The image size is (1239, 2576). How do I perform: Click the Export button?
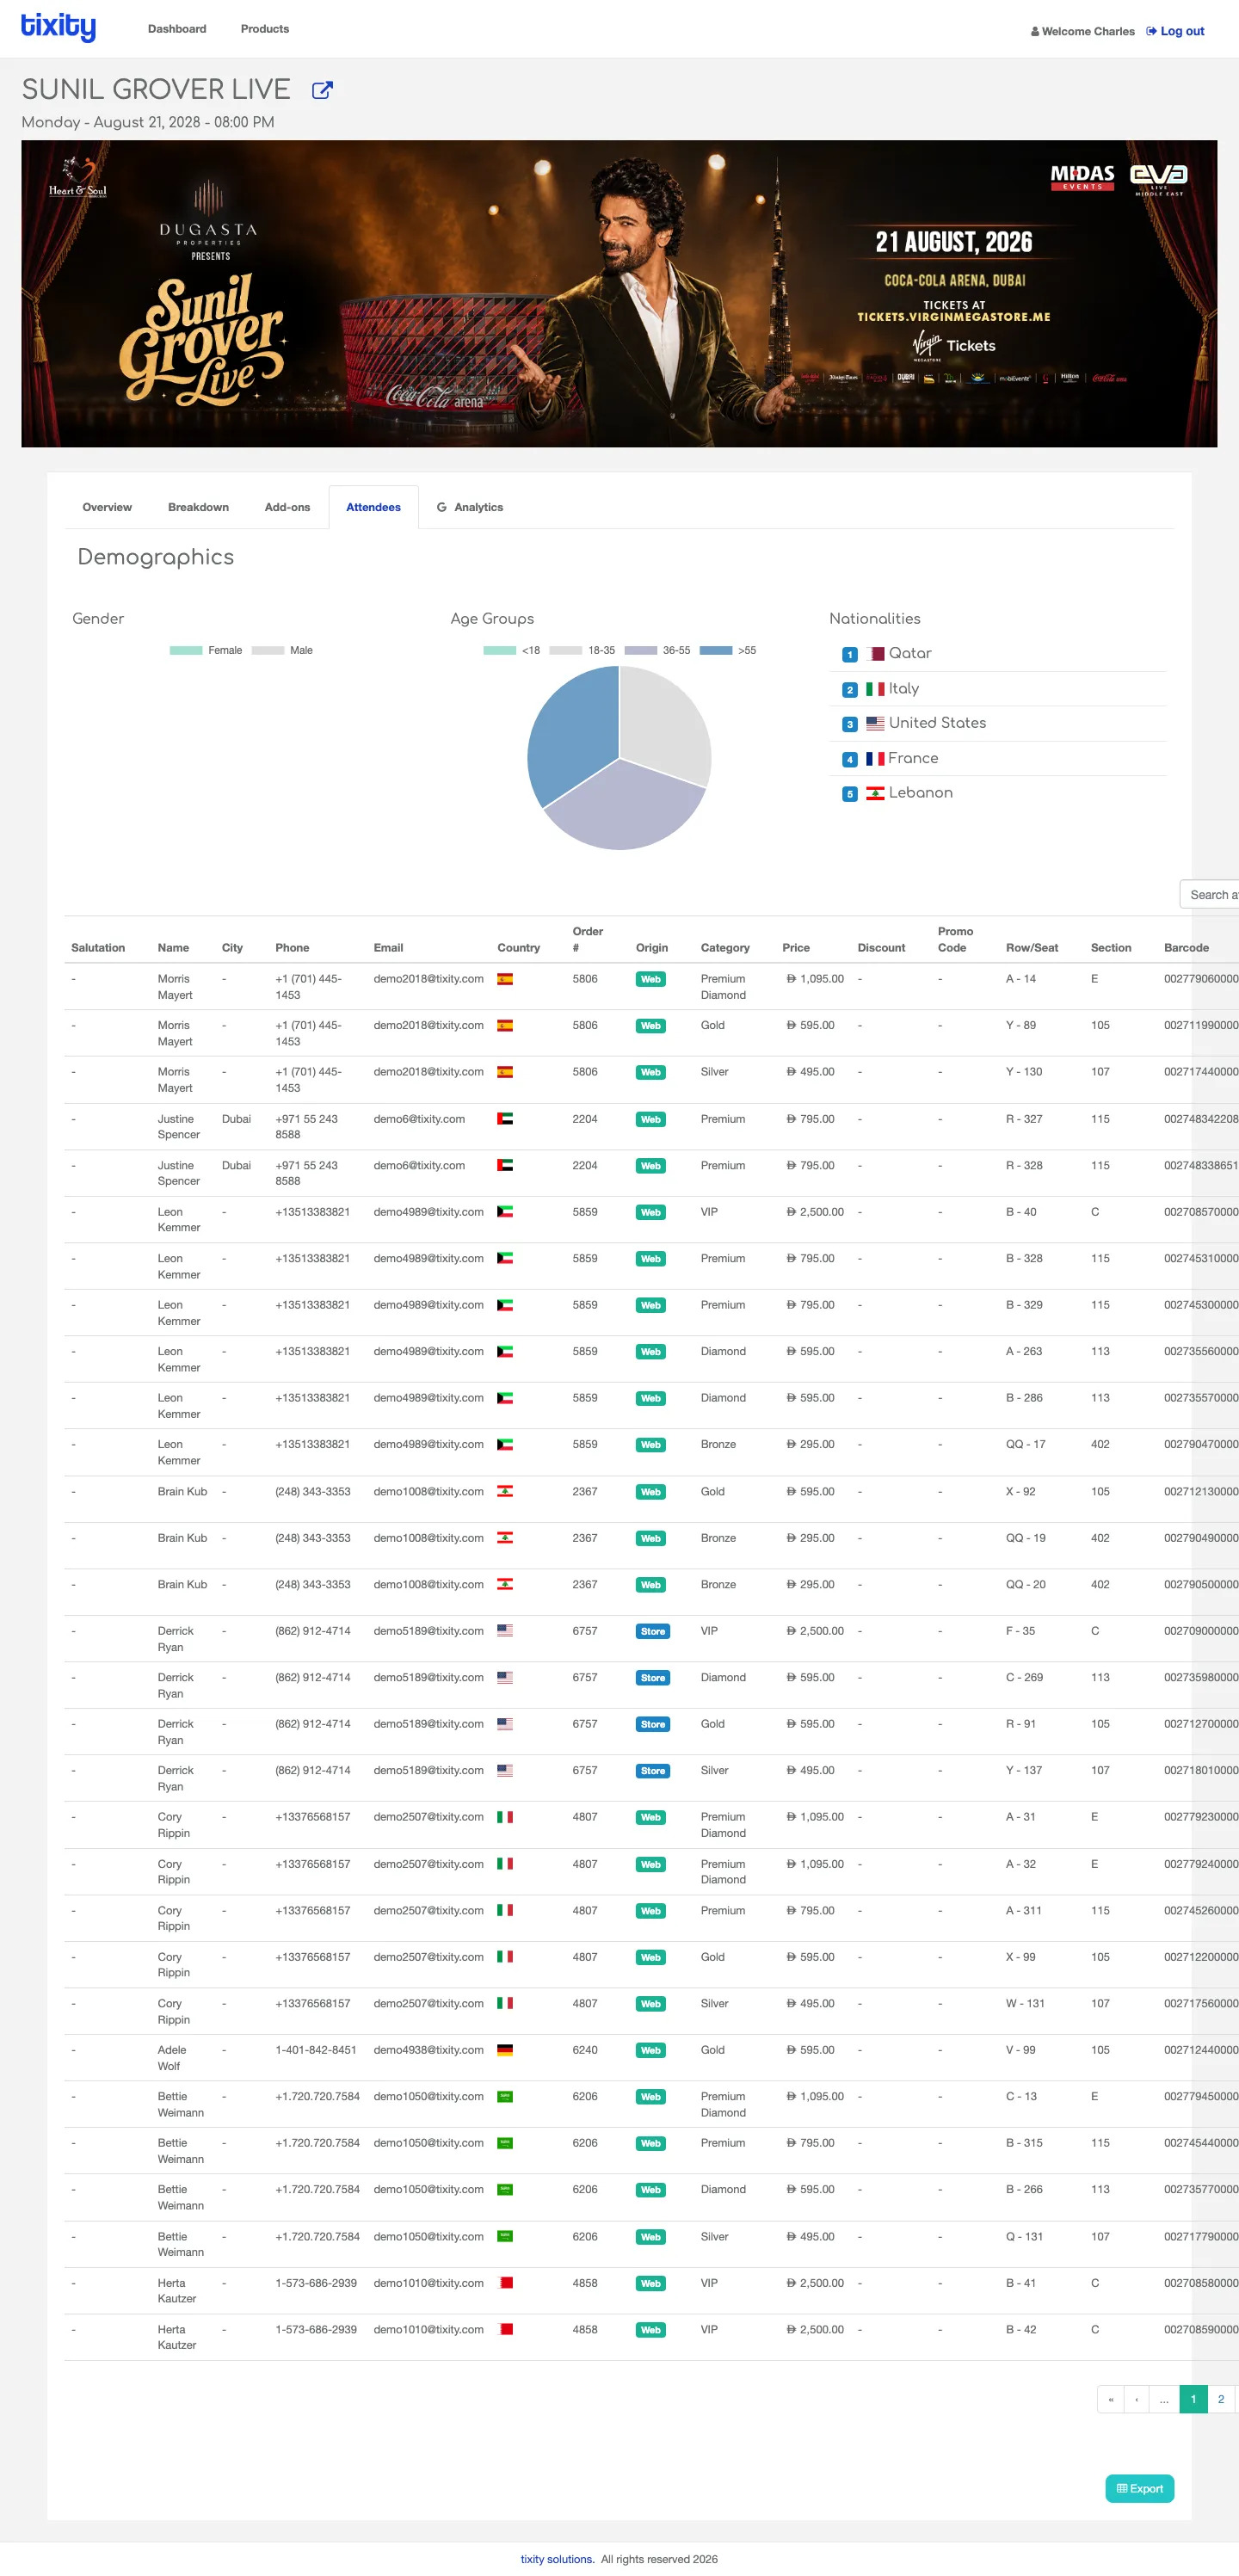click(x=1140, y=2489)
